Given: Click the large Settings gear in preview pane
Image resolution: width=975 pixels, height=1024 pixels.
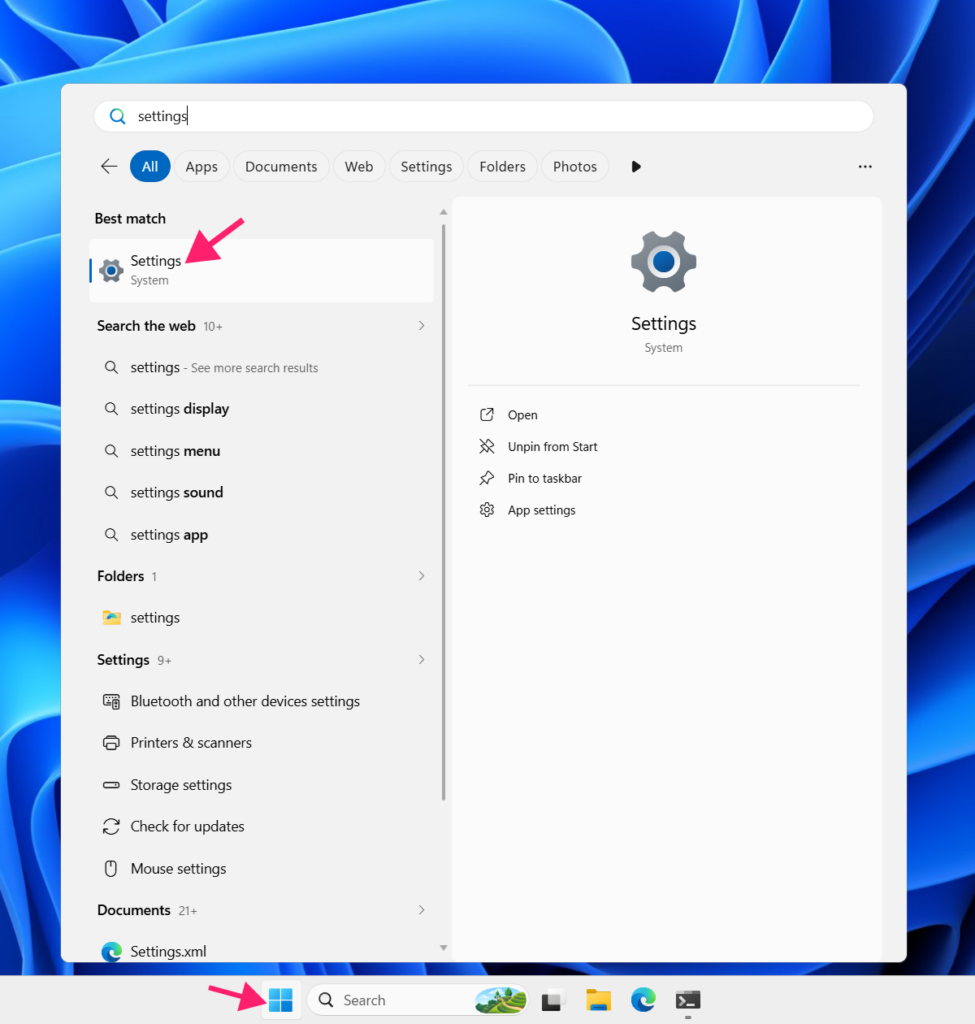Looking at the screenshot, I should [x=663, y=261].
